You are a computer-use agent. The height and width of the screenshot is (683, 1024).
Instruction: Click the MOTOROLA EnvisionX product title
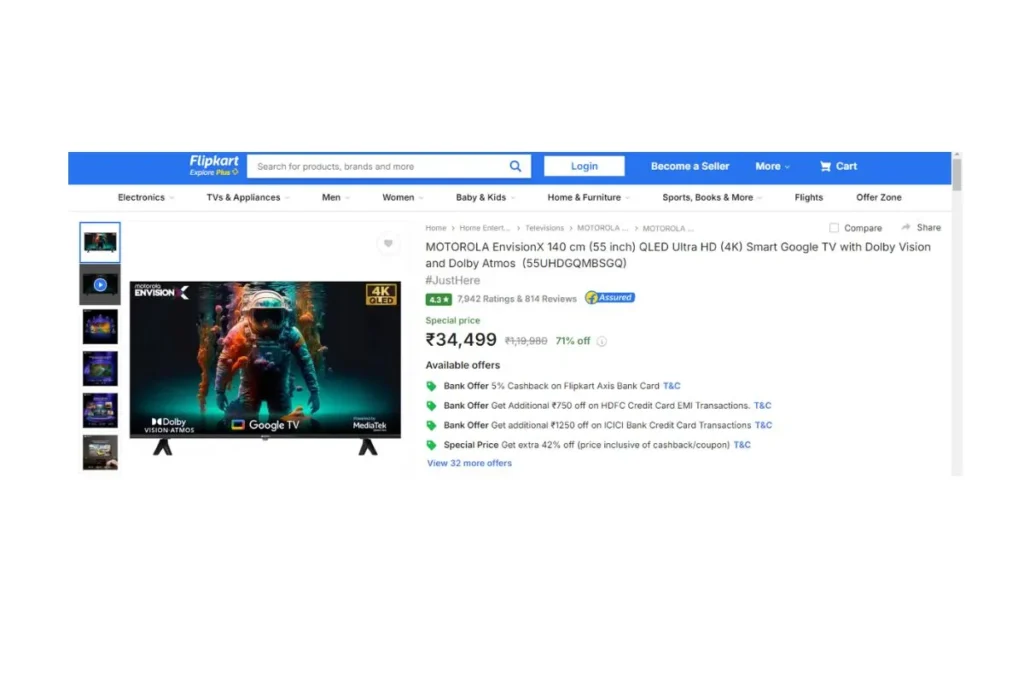click(678, 255)
